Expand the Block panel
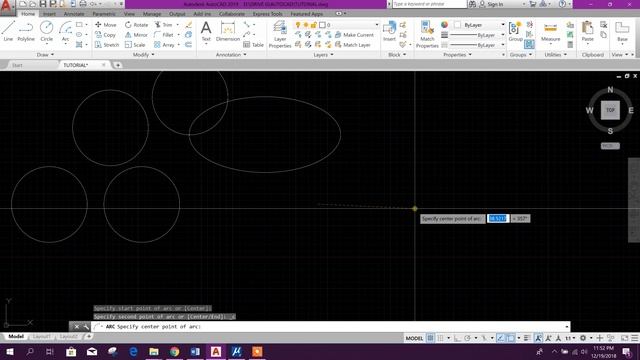 (x=397, y=54)
